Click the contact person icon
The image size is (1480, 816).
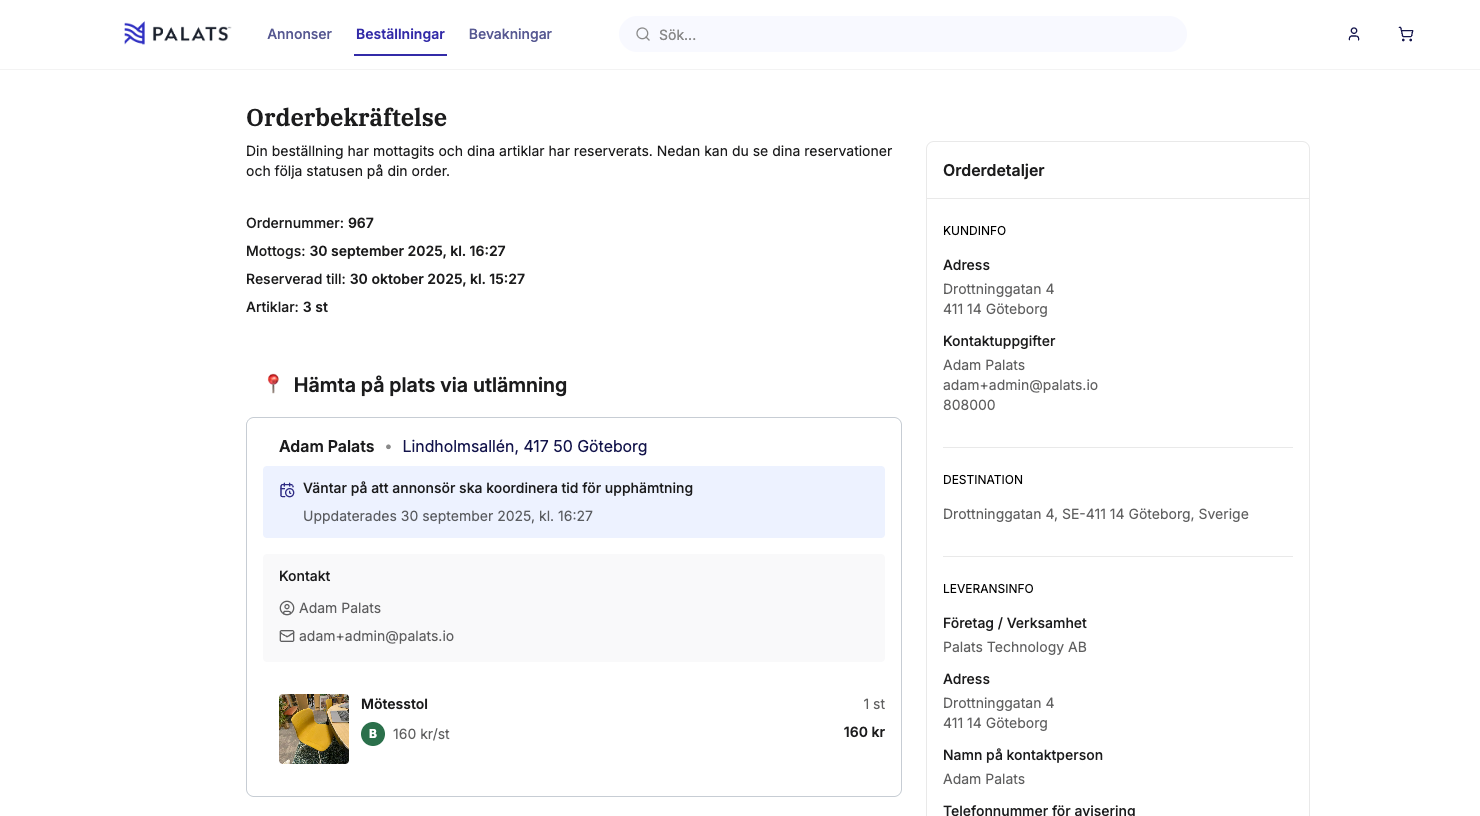287,608
